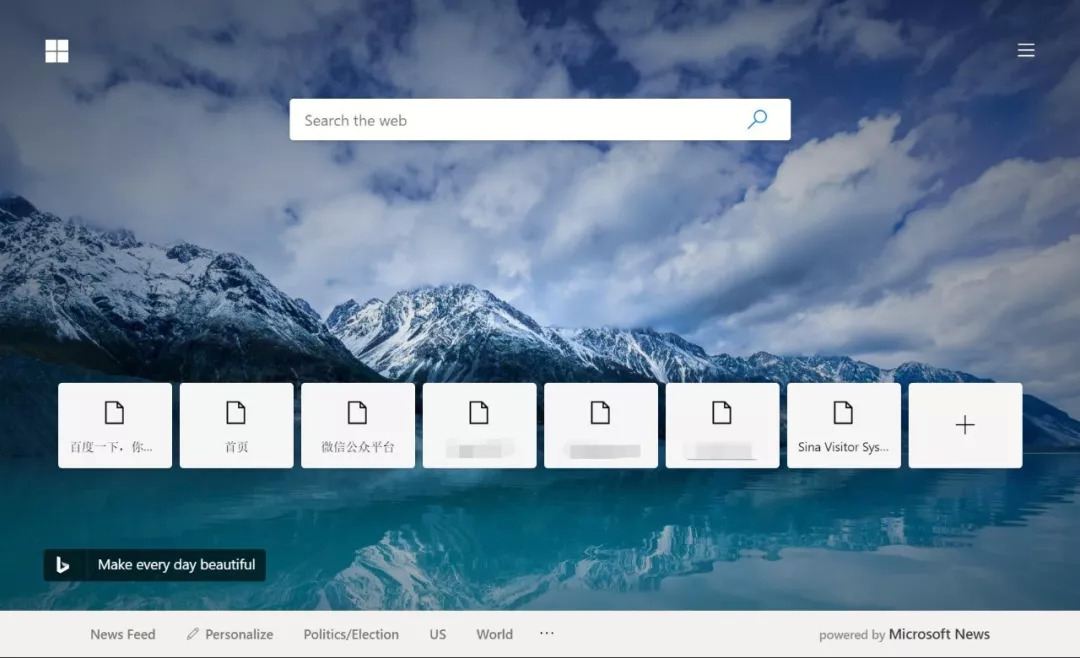Add a new quick link tile

click(965, 425)
